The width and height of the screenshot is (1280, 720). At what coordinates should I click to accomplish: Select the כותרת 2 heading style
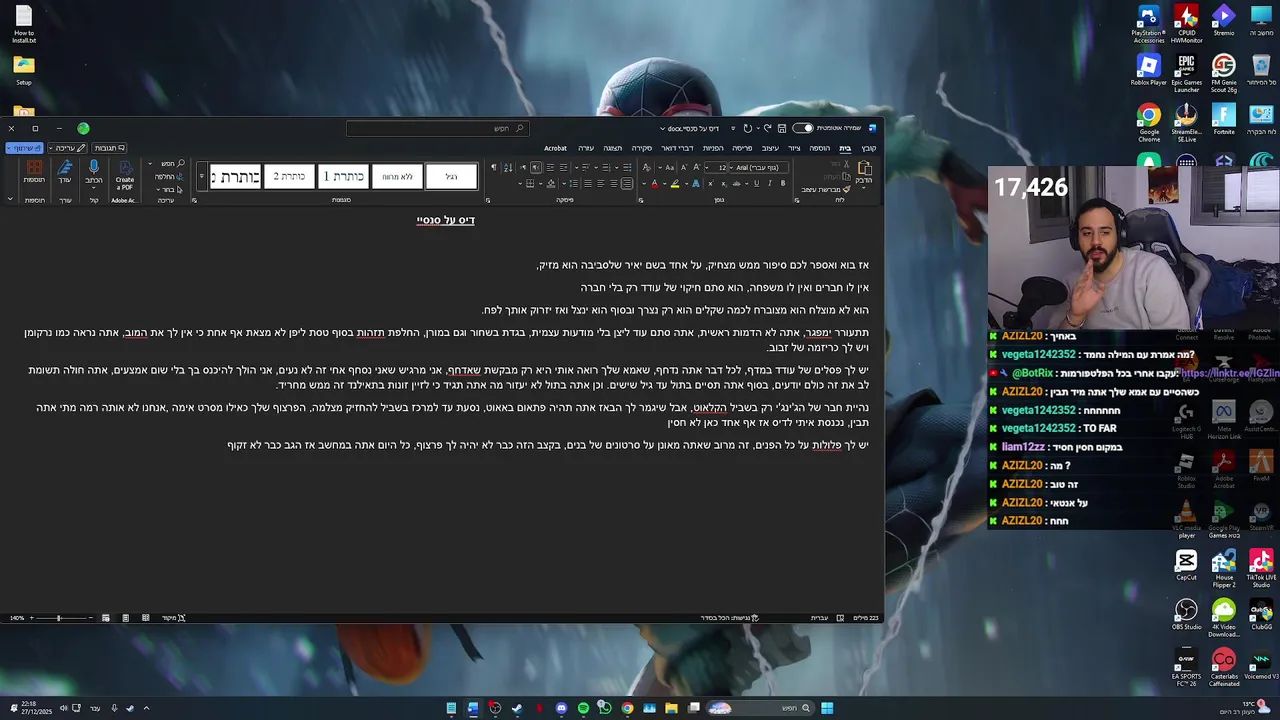[289, 177]
